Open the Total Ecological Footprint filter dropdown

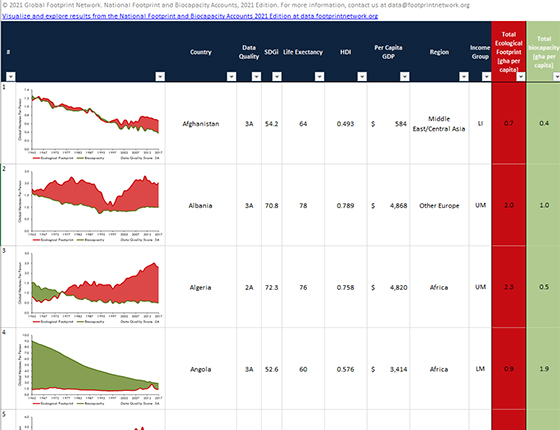click(521, 76)
